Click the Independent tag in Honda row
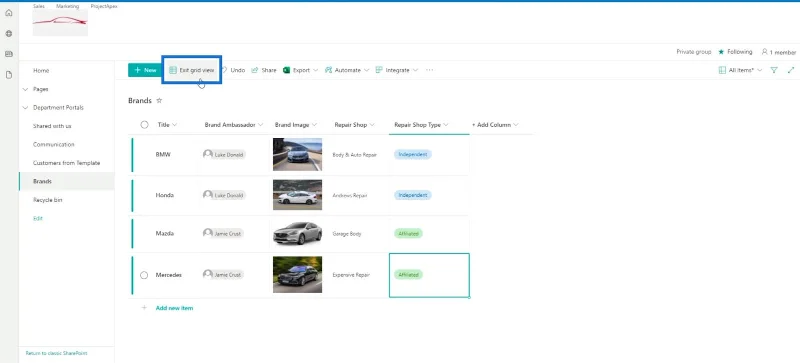 pos(413,195)
